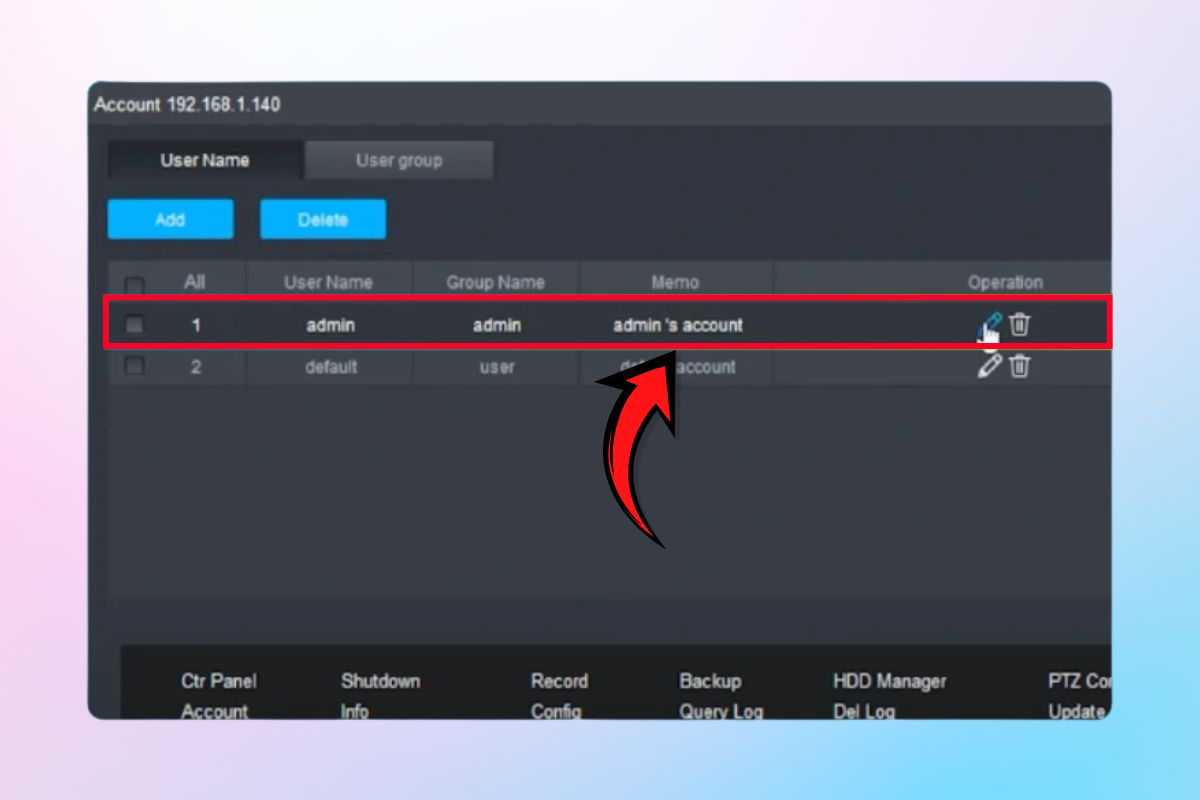Check the box for default user row
The width and height of the screenshot is (1200, 800).
(134, 366)
